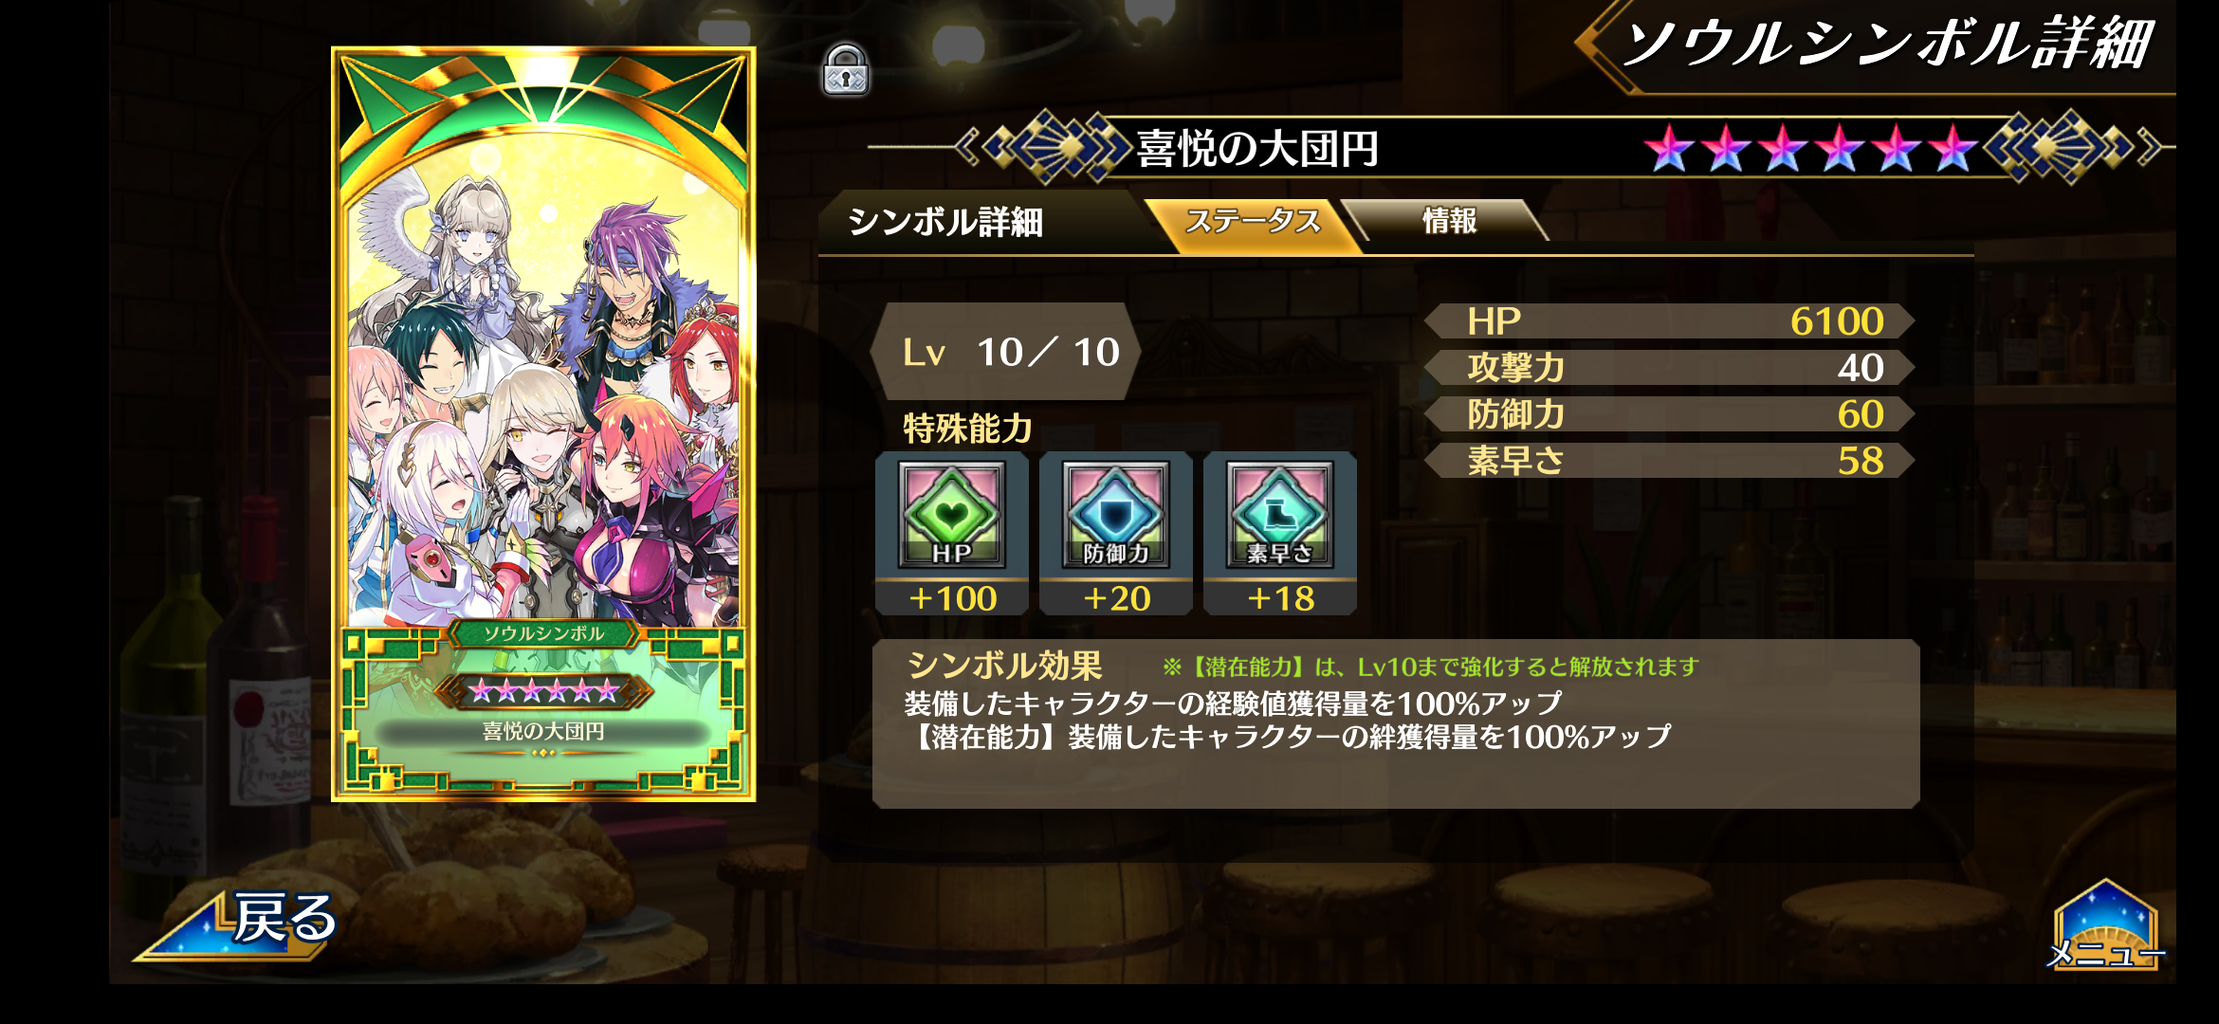
Task: Open the メニュー button
Action: pyautogui.click(x=2105, y=927)
